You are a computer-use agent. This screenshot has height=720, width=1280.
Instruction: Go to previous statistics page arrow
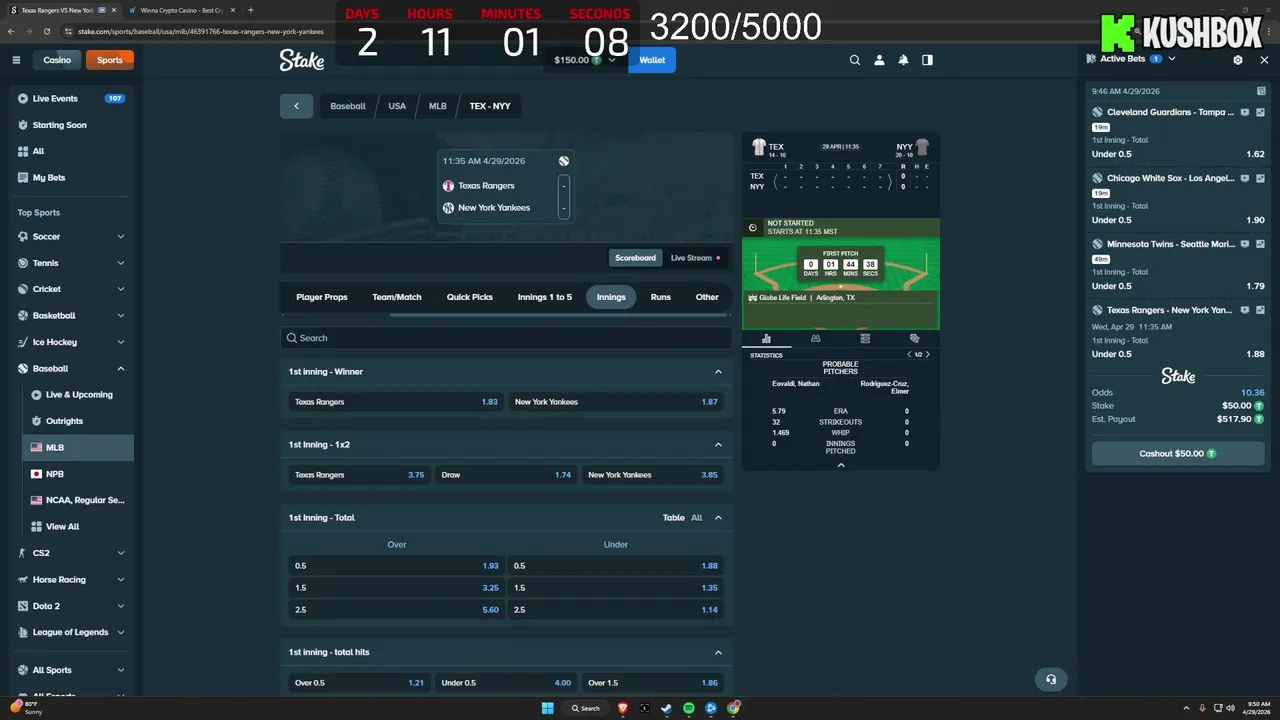pyautogui.click(x=909, y=355)
